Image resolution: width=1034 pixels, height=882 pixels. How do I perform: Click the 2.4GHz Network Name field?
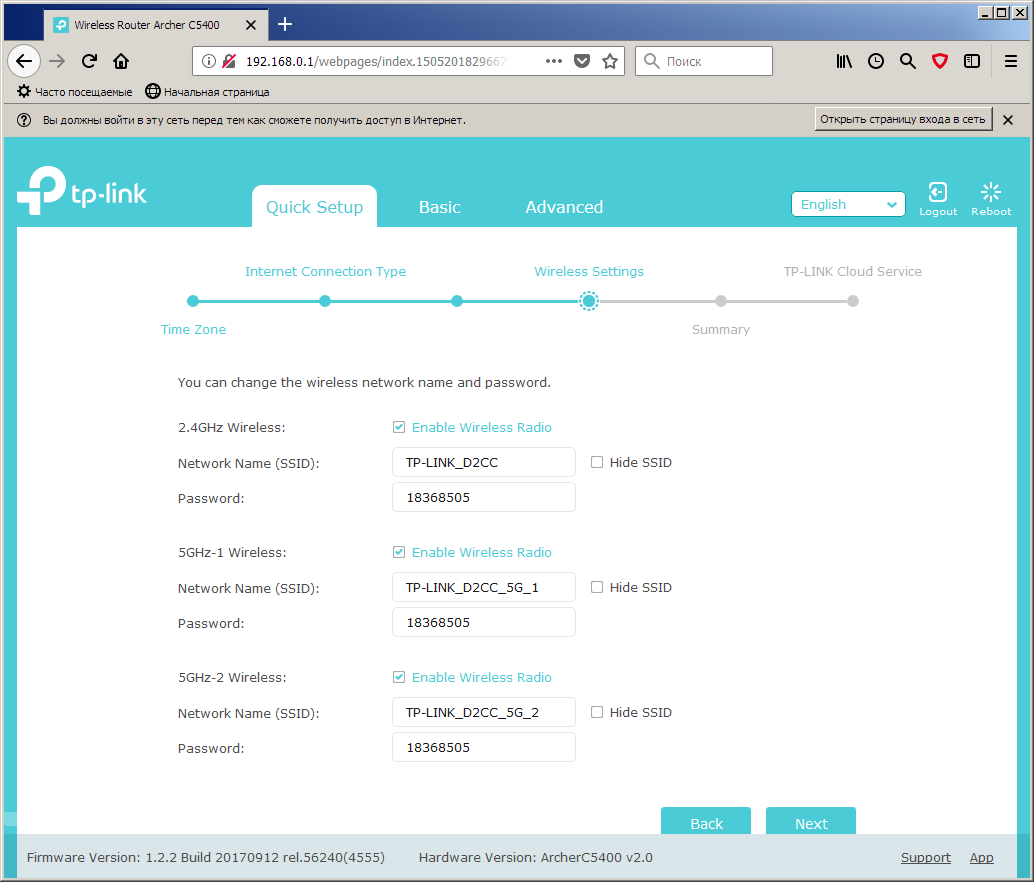(x=484, y=462)
